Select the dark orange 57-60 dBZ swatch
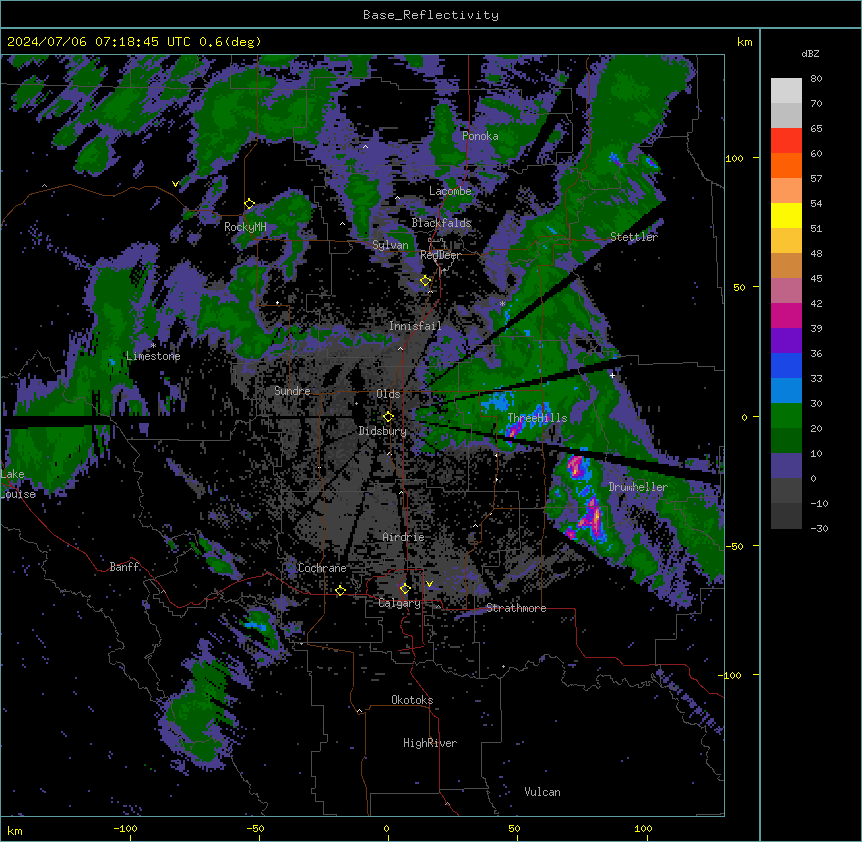 [x=786, y=165]
